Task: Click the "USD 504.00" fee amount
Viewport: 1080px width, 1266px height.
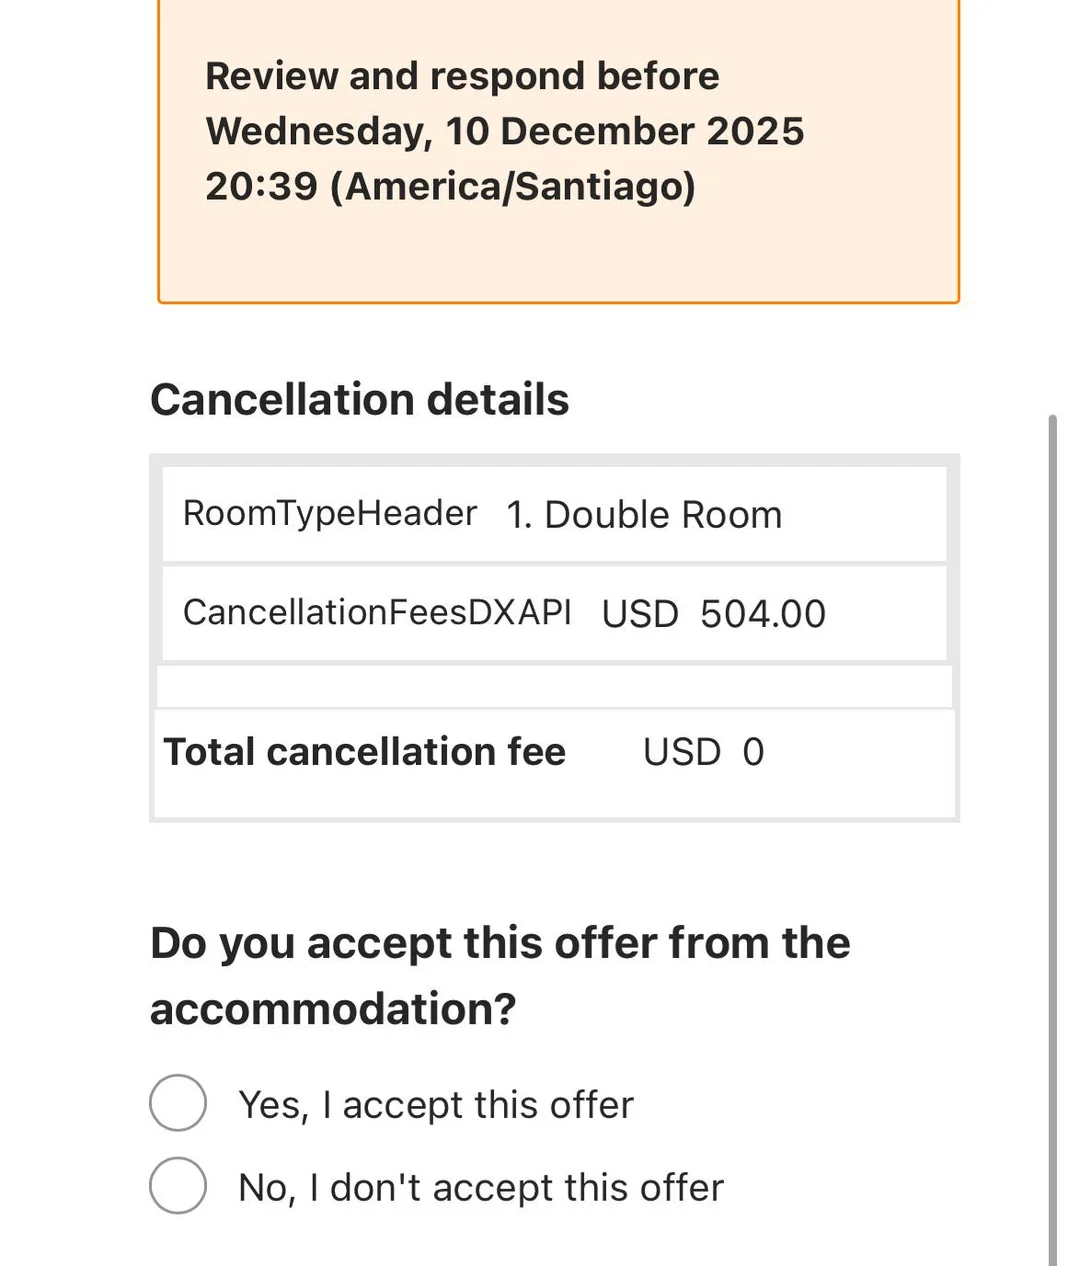Action: click(714, 614)
